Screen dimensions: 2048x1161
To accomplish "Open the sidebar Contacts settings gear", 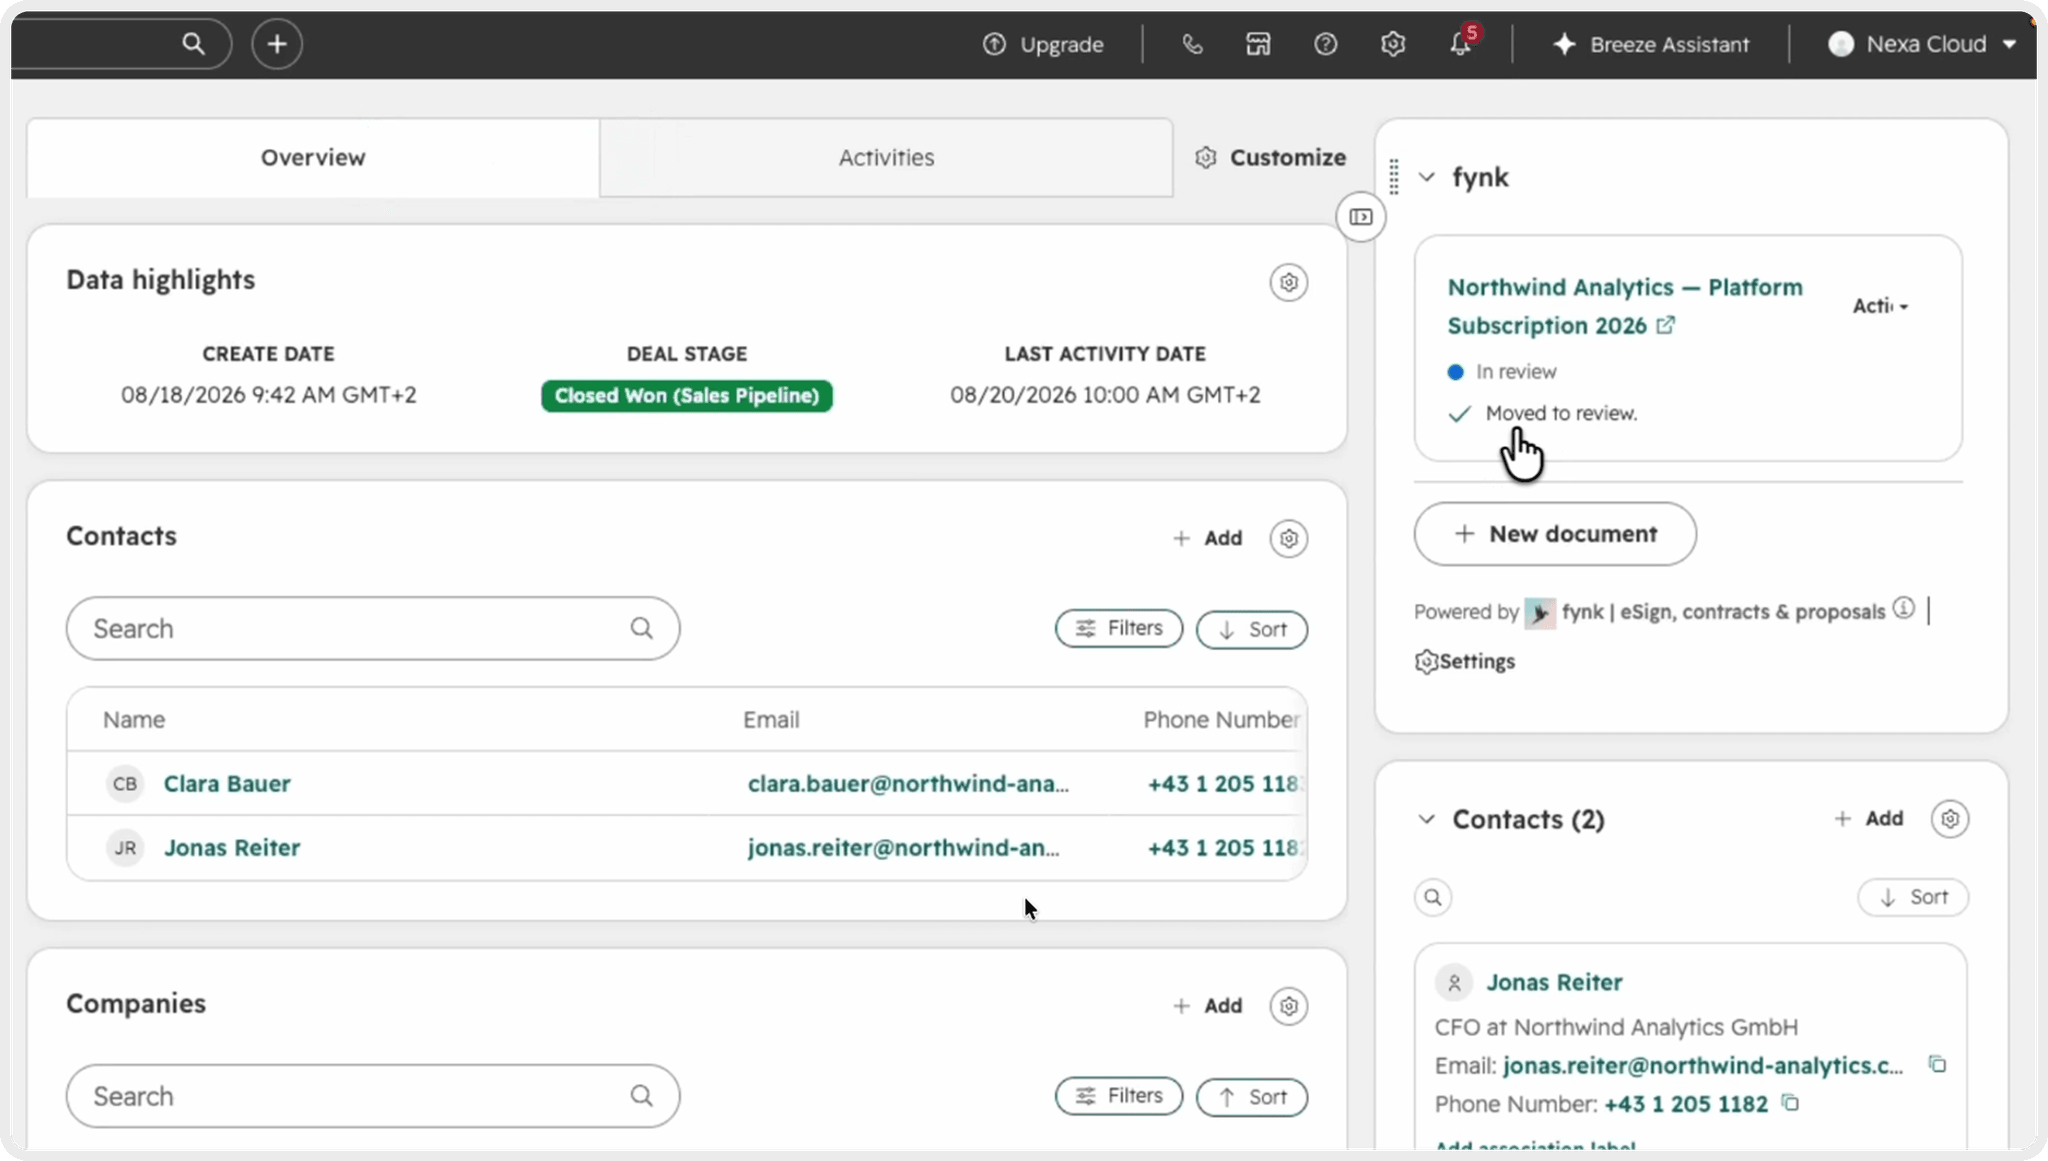I will point(1950,820).
